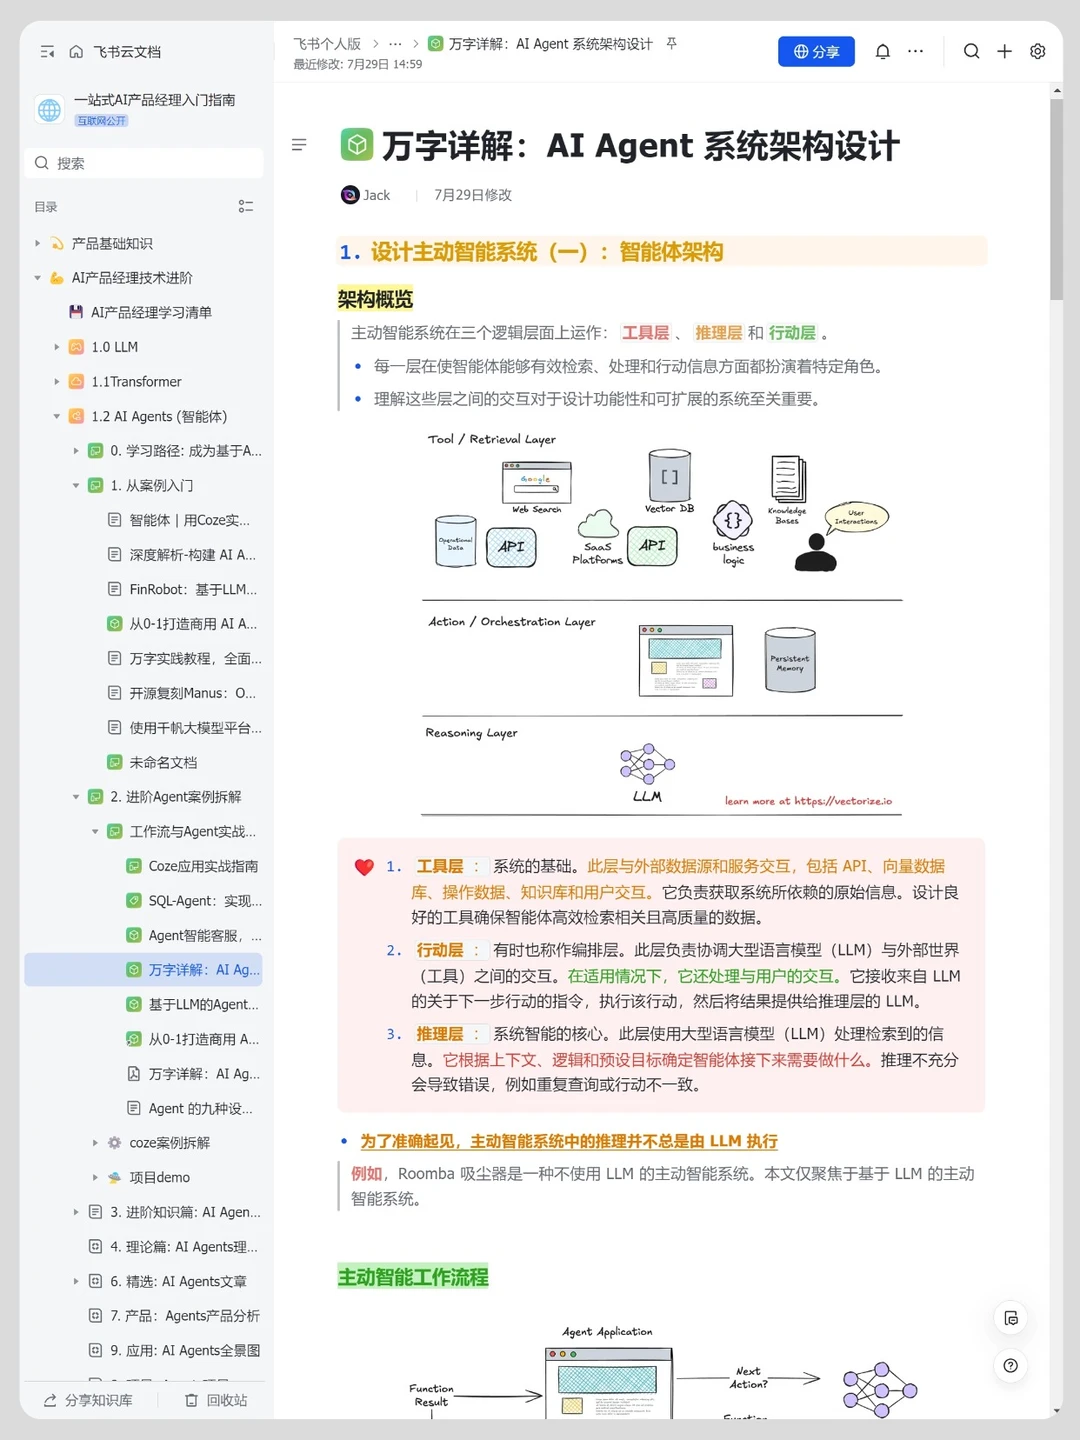
Task: Open the help question-mark icon
Action: pyautogui.click(x=1011, y=1366)
